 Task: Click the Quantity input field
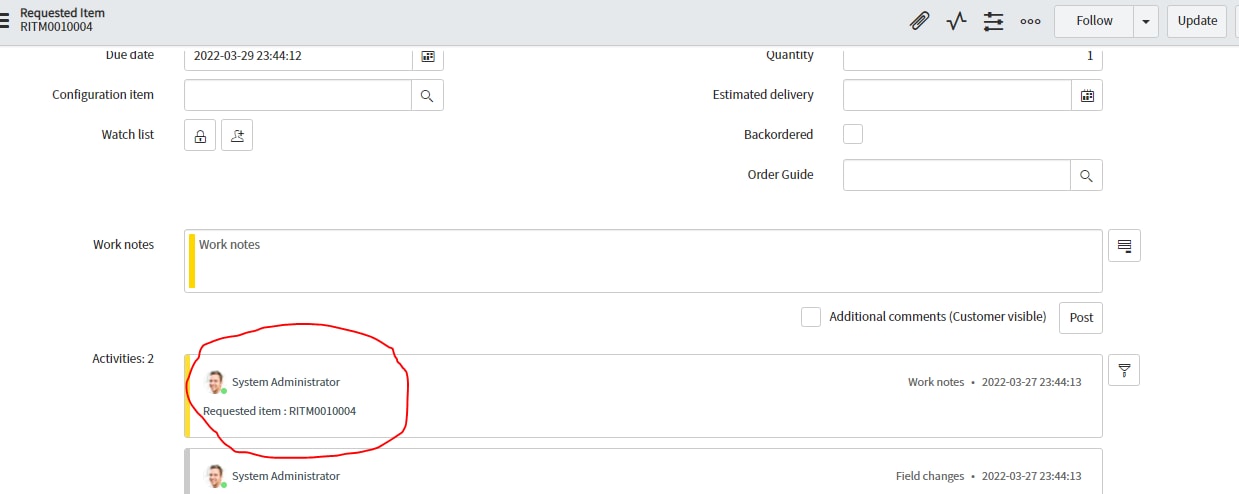pos(973,56)
